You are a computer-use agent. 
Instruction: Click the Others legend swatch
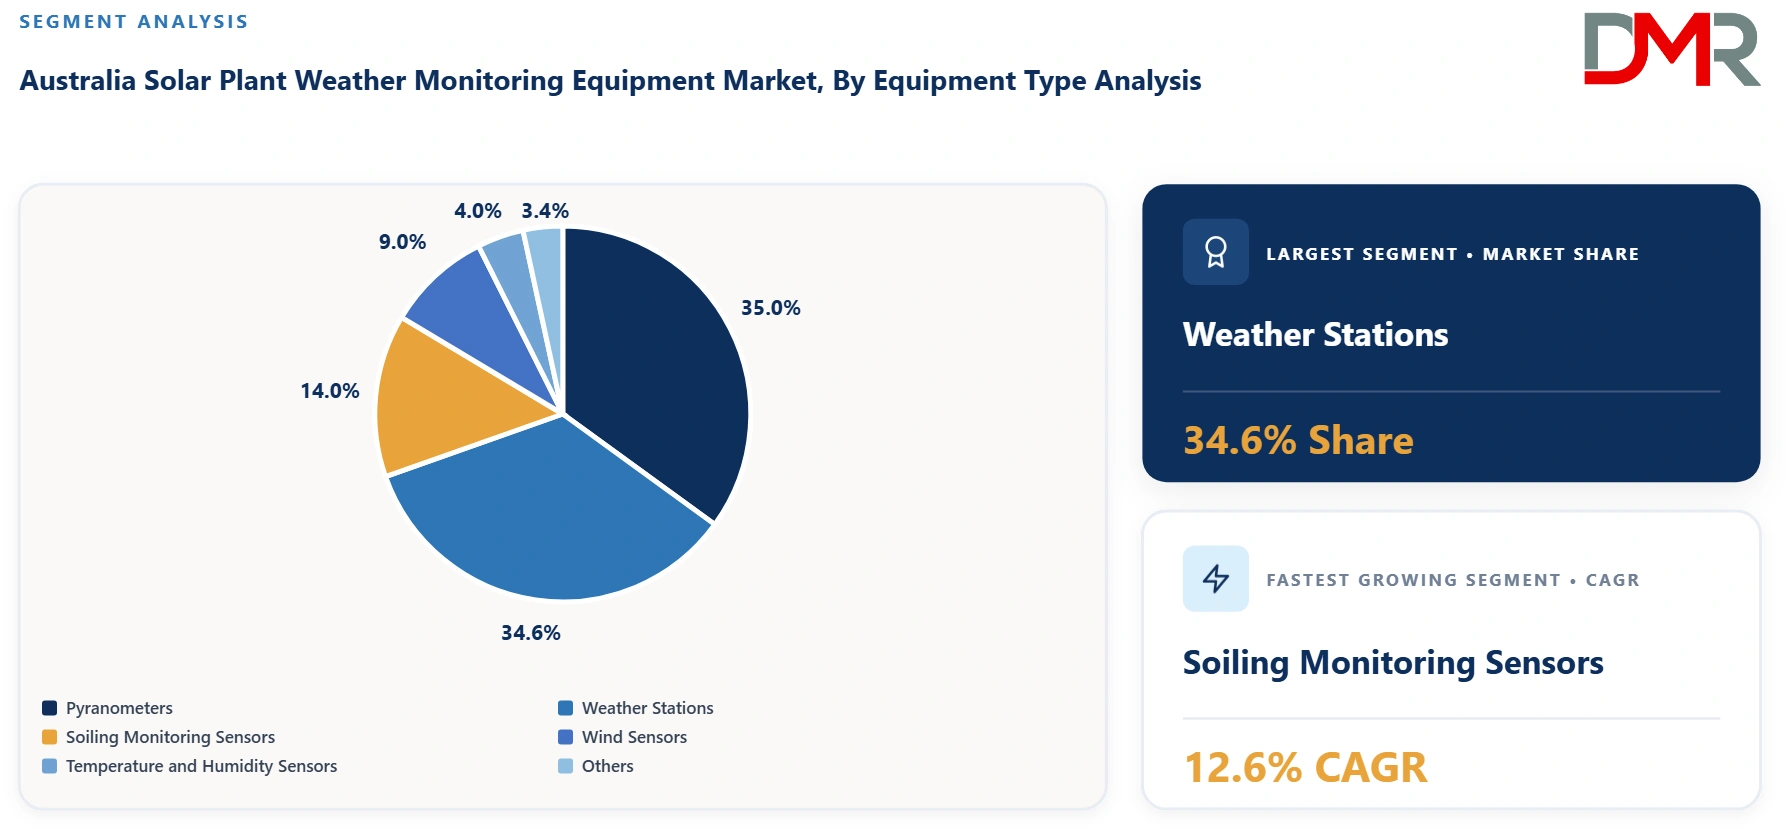pos(565,766)
